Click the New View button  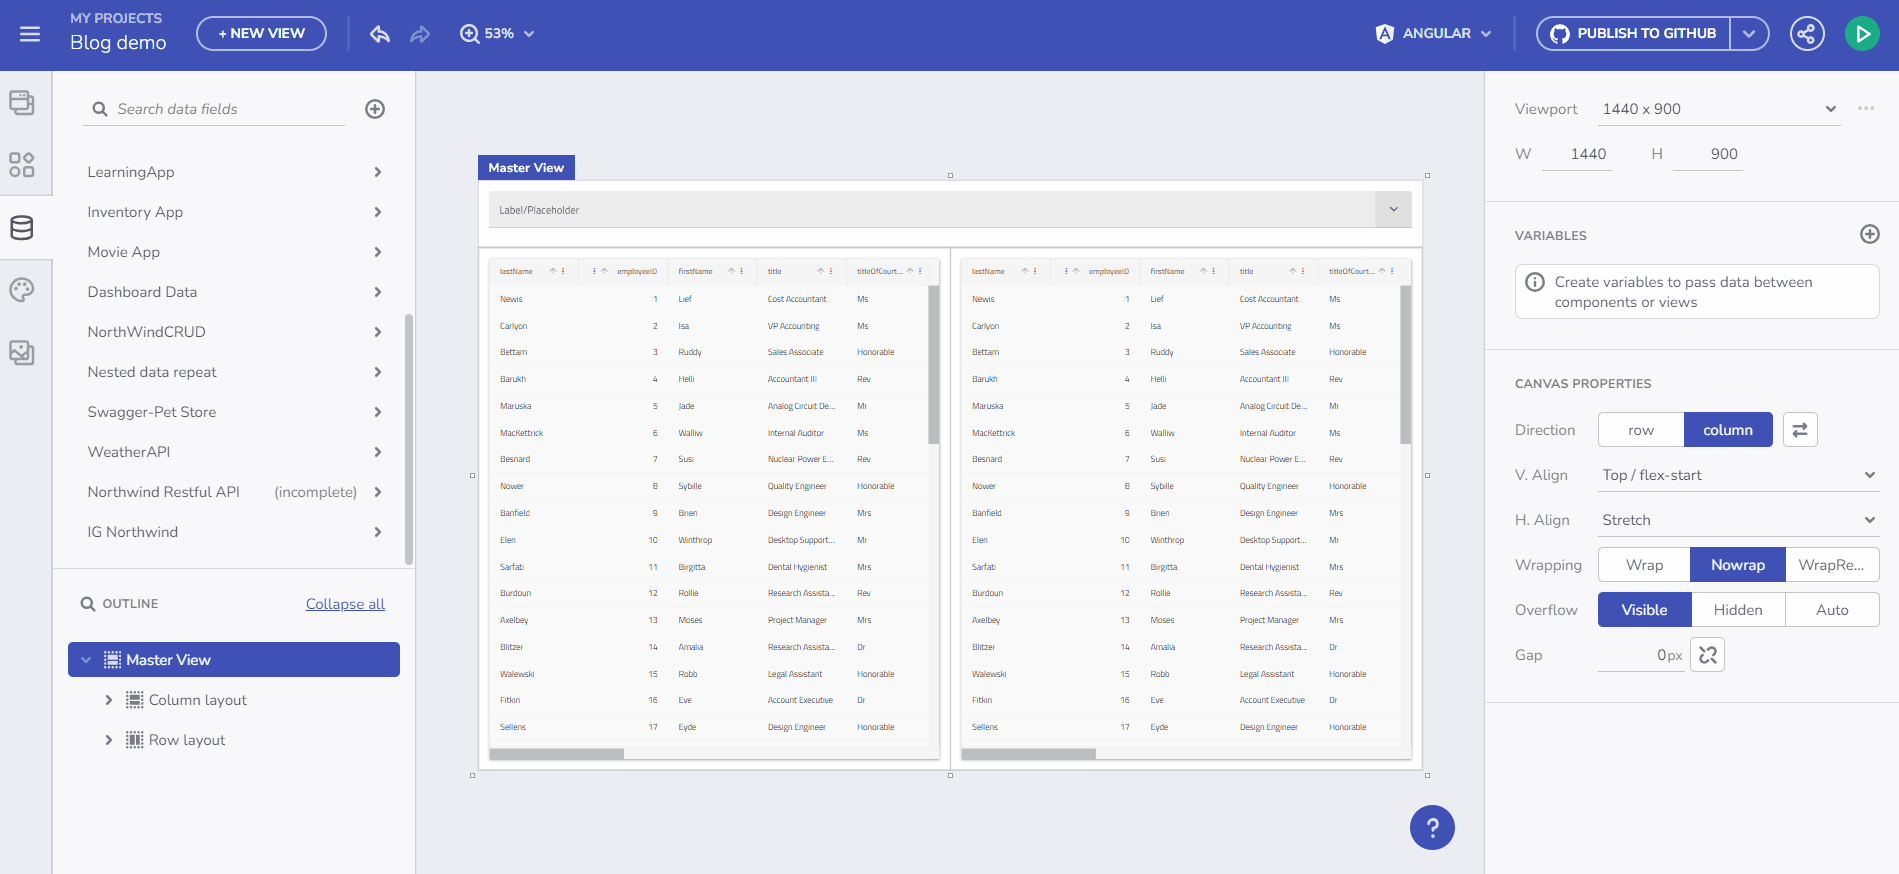261,34
